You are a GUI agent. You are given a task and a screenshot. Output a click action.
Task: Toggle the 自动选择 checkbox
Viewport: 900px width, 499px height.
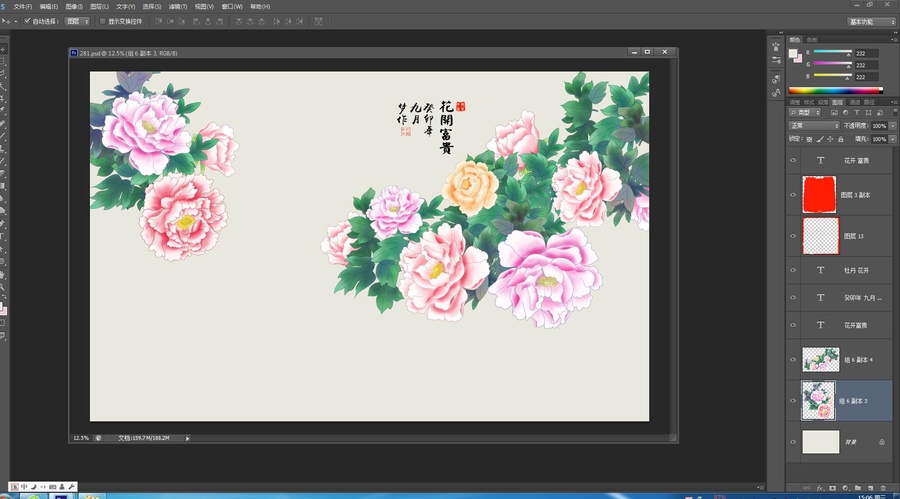(27, 21)
